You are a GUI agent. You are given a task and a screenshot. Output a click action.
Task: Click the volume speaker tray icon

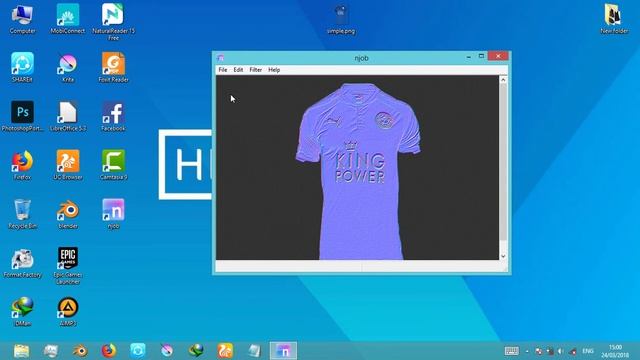561,351
